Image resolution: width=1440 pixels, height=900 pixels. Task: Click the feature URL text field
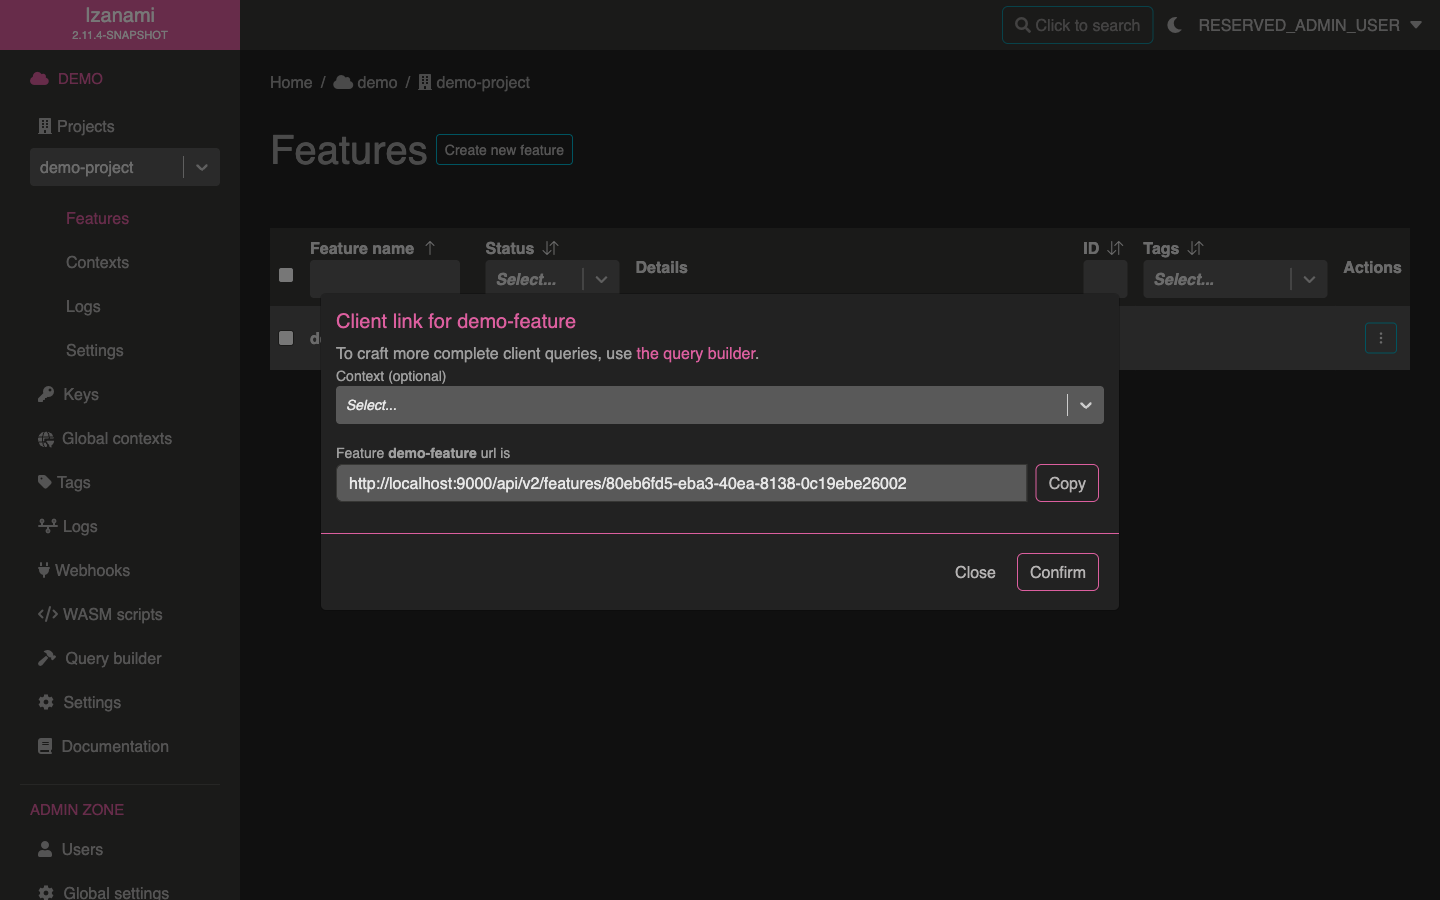(x=680, y=483)
